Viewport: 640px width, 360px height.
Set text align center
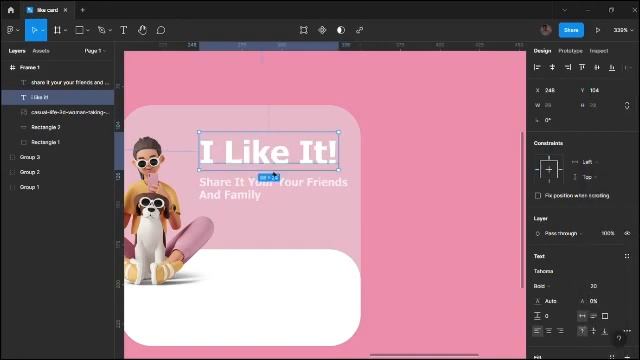[549, 331]
